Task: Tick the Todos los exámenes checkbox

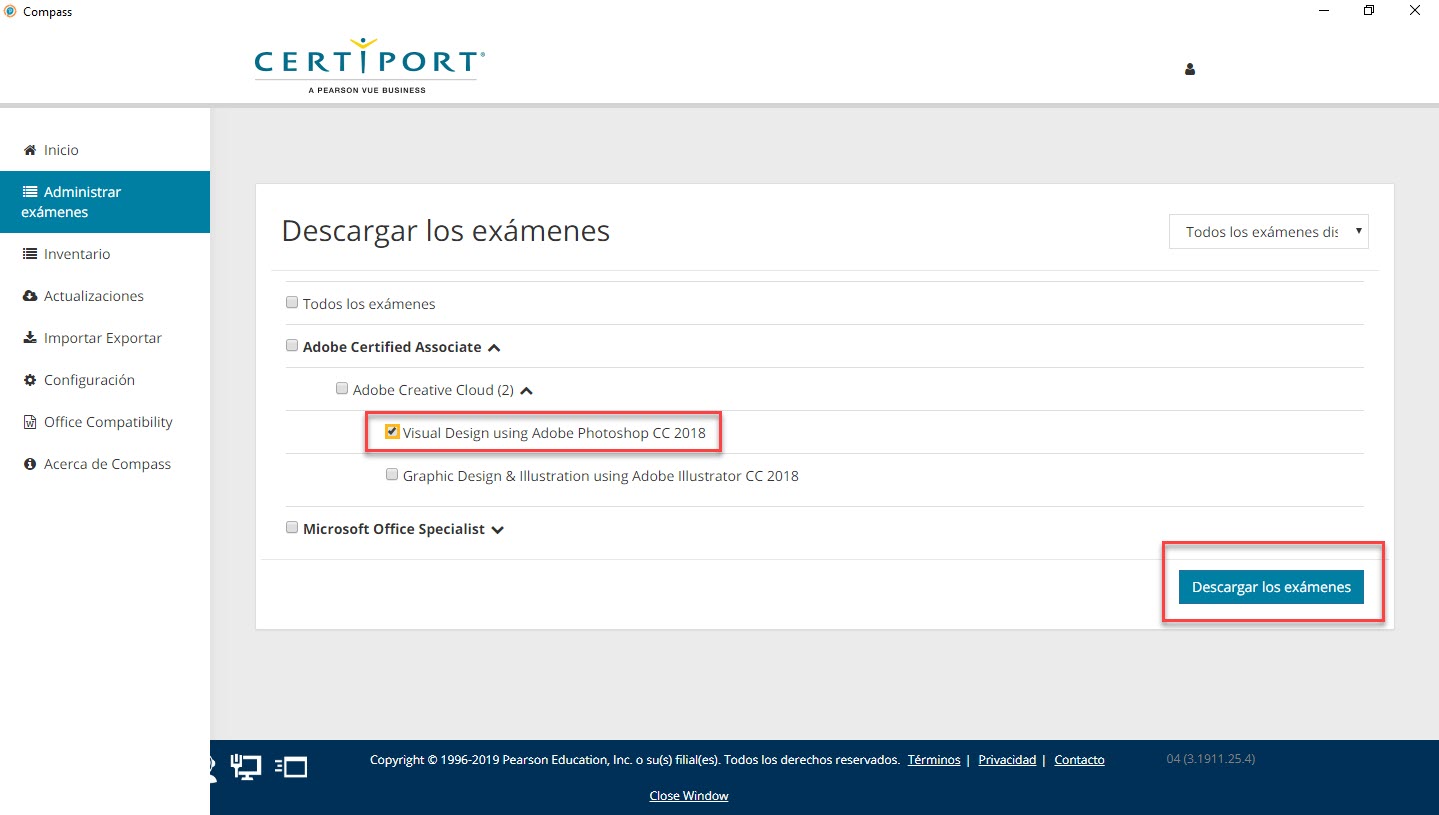Action: tap(292, 302)
